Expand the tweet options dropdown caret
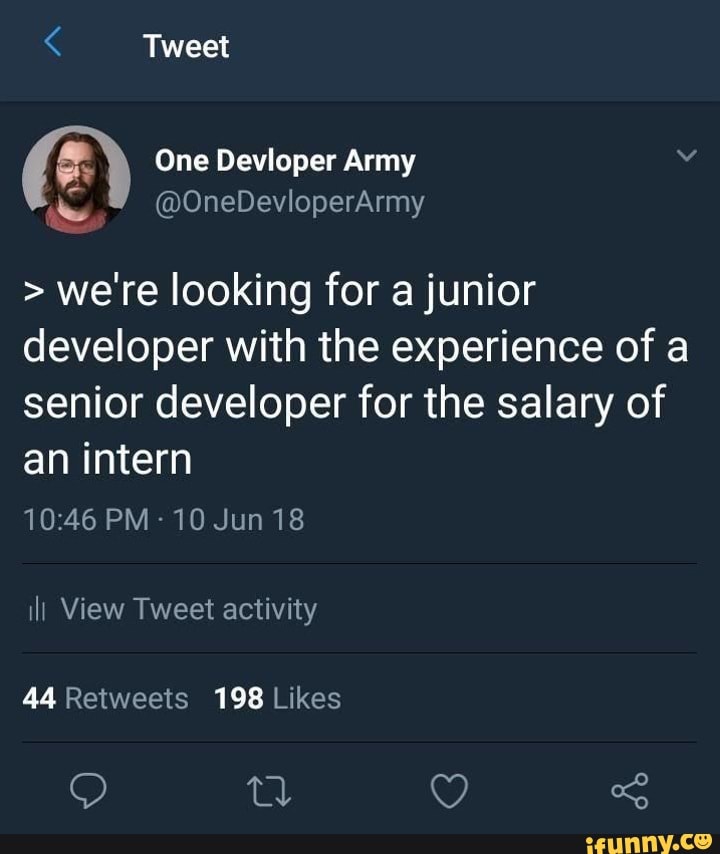Viewport: 720px width, 854px height. pyautogui.click(x=688, y=152)
